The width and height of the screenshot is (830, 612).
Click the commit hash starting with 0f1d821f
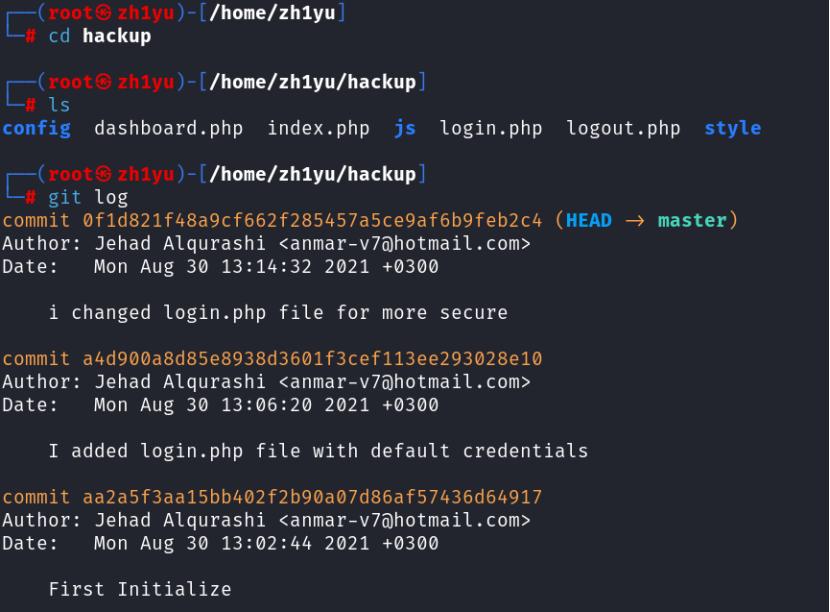(312, 220)
